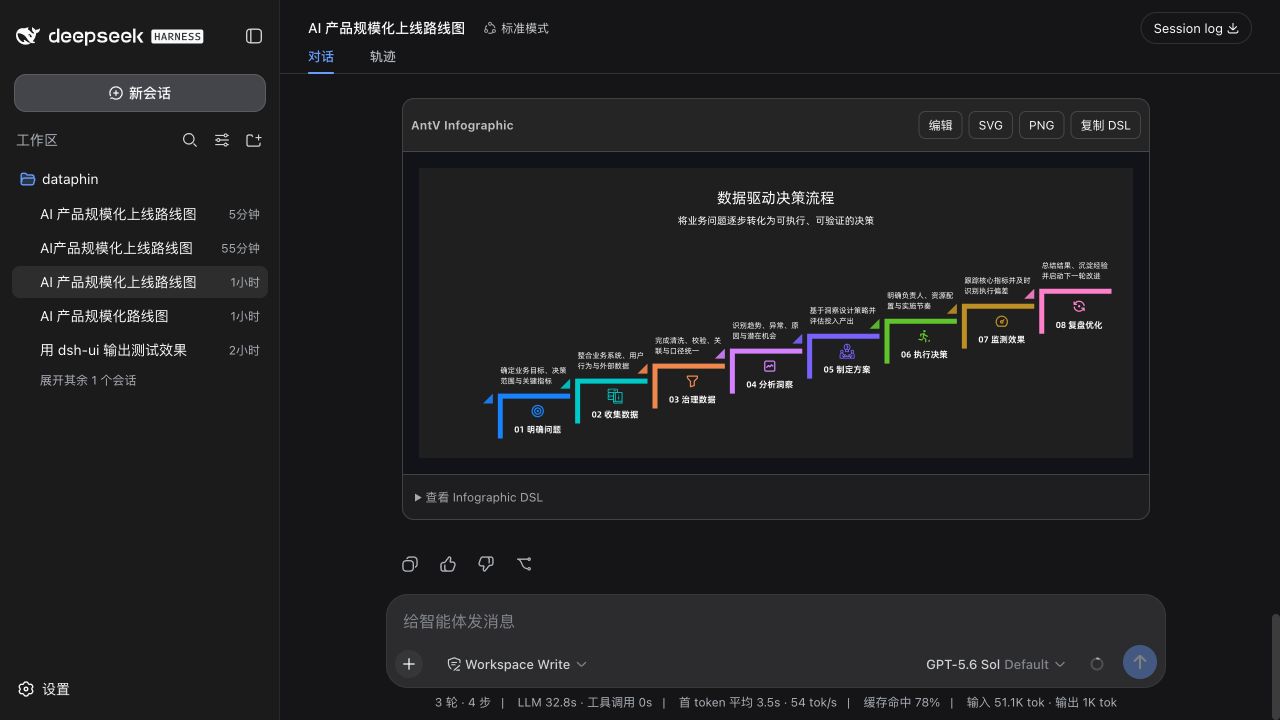
Task: Open the 55分钟 AI产品规模化上线路线图 conversation
Action: [140, 248]
